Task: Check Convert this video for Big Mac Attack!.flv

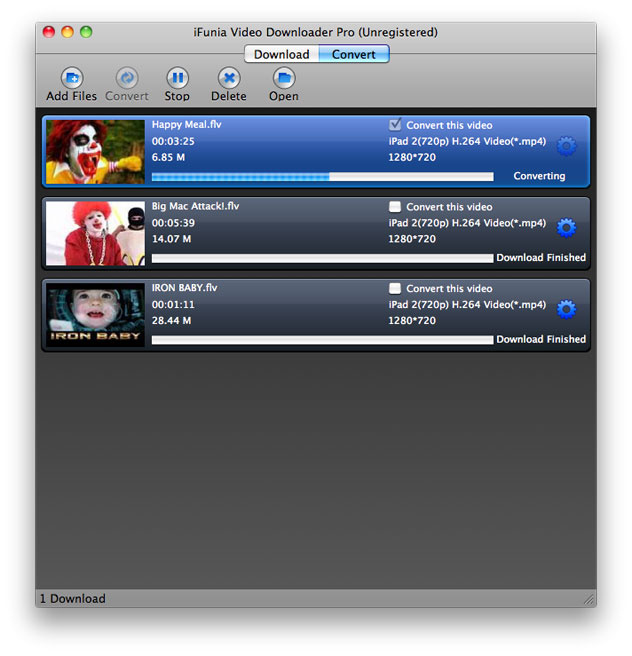Action: point(395,207)
